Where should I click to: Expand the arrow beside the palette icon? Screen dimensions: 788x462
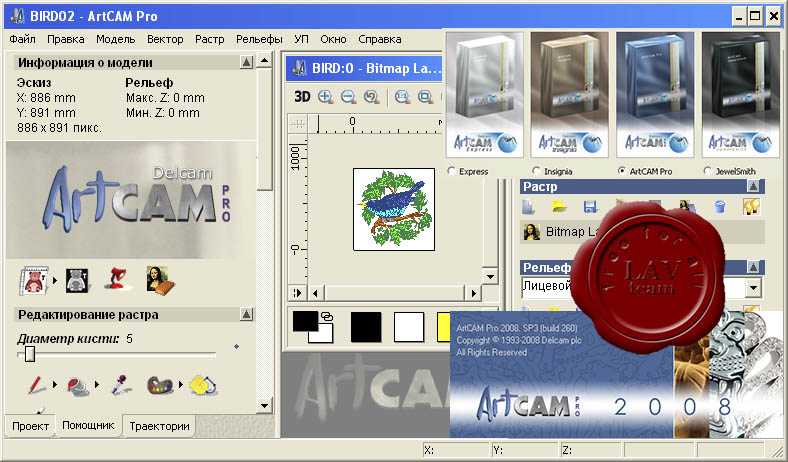click(180, 385)
